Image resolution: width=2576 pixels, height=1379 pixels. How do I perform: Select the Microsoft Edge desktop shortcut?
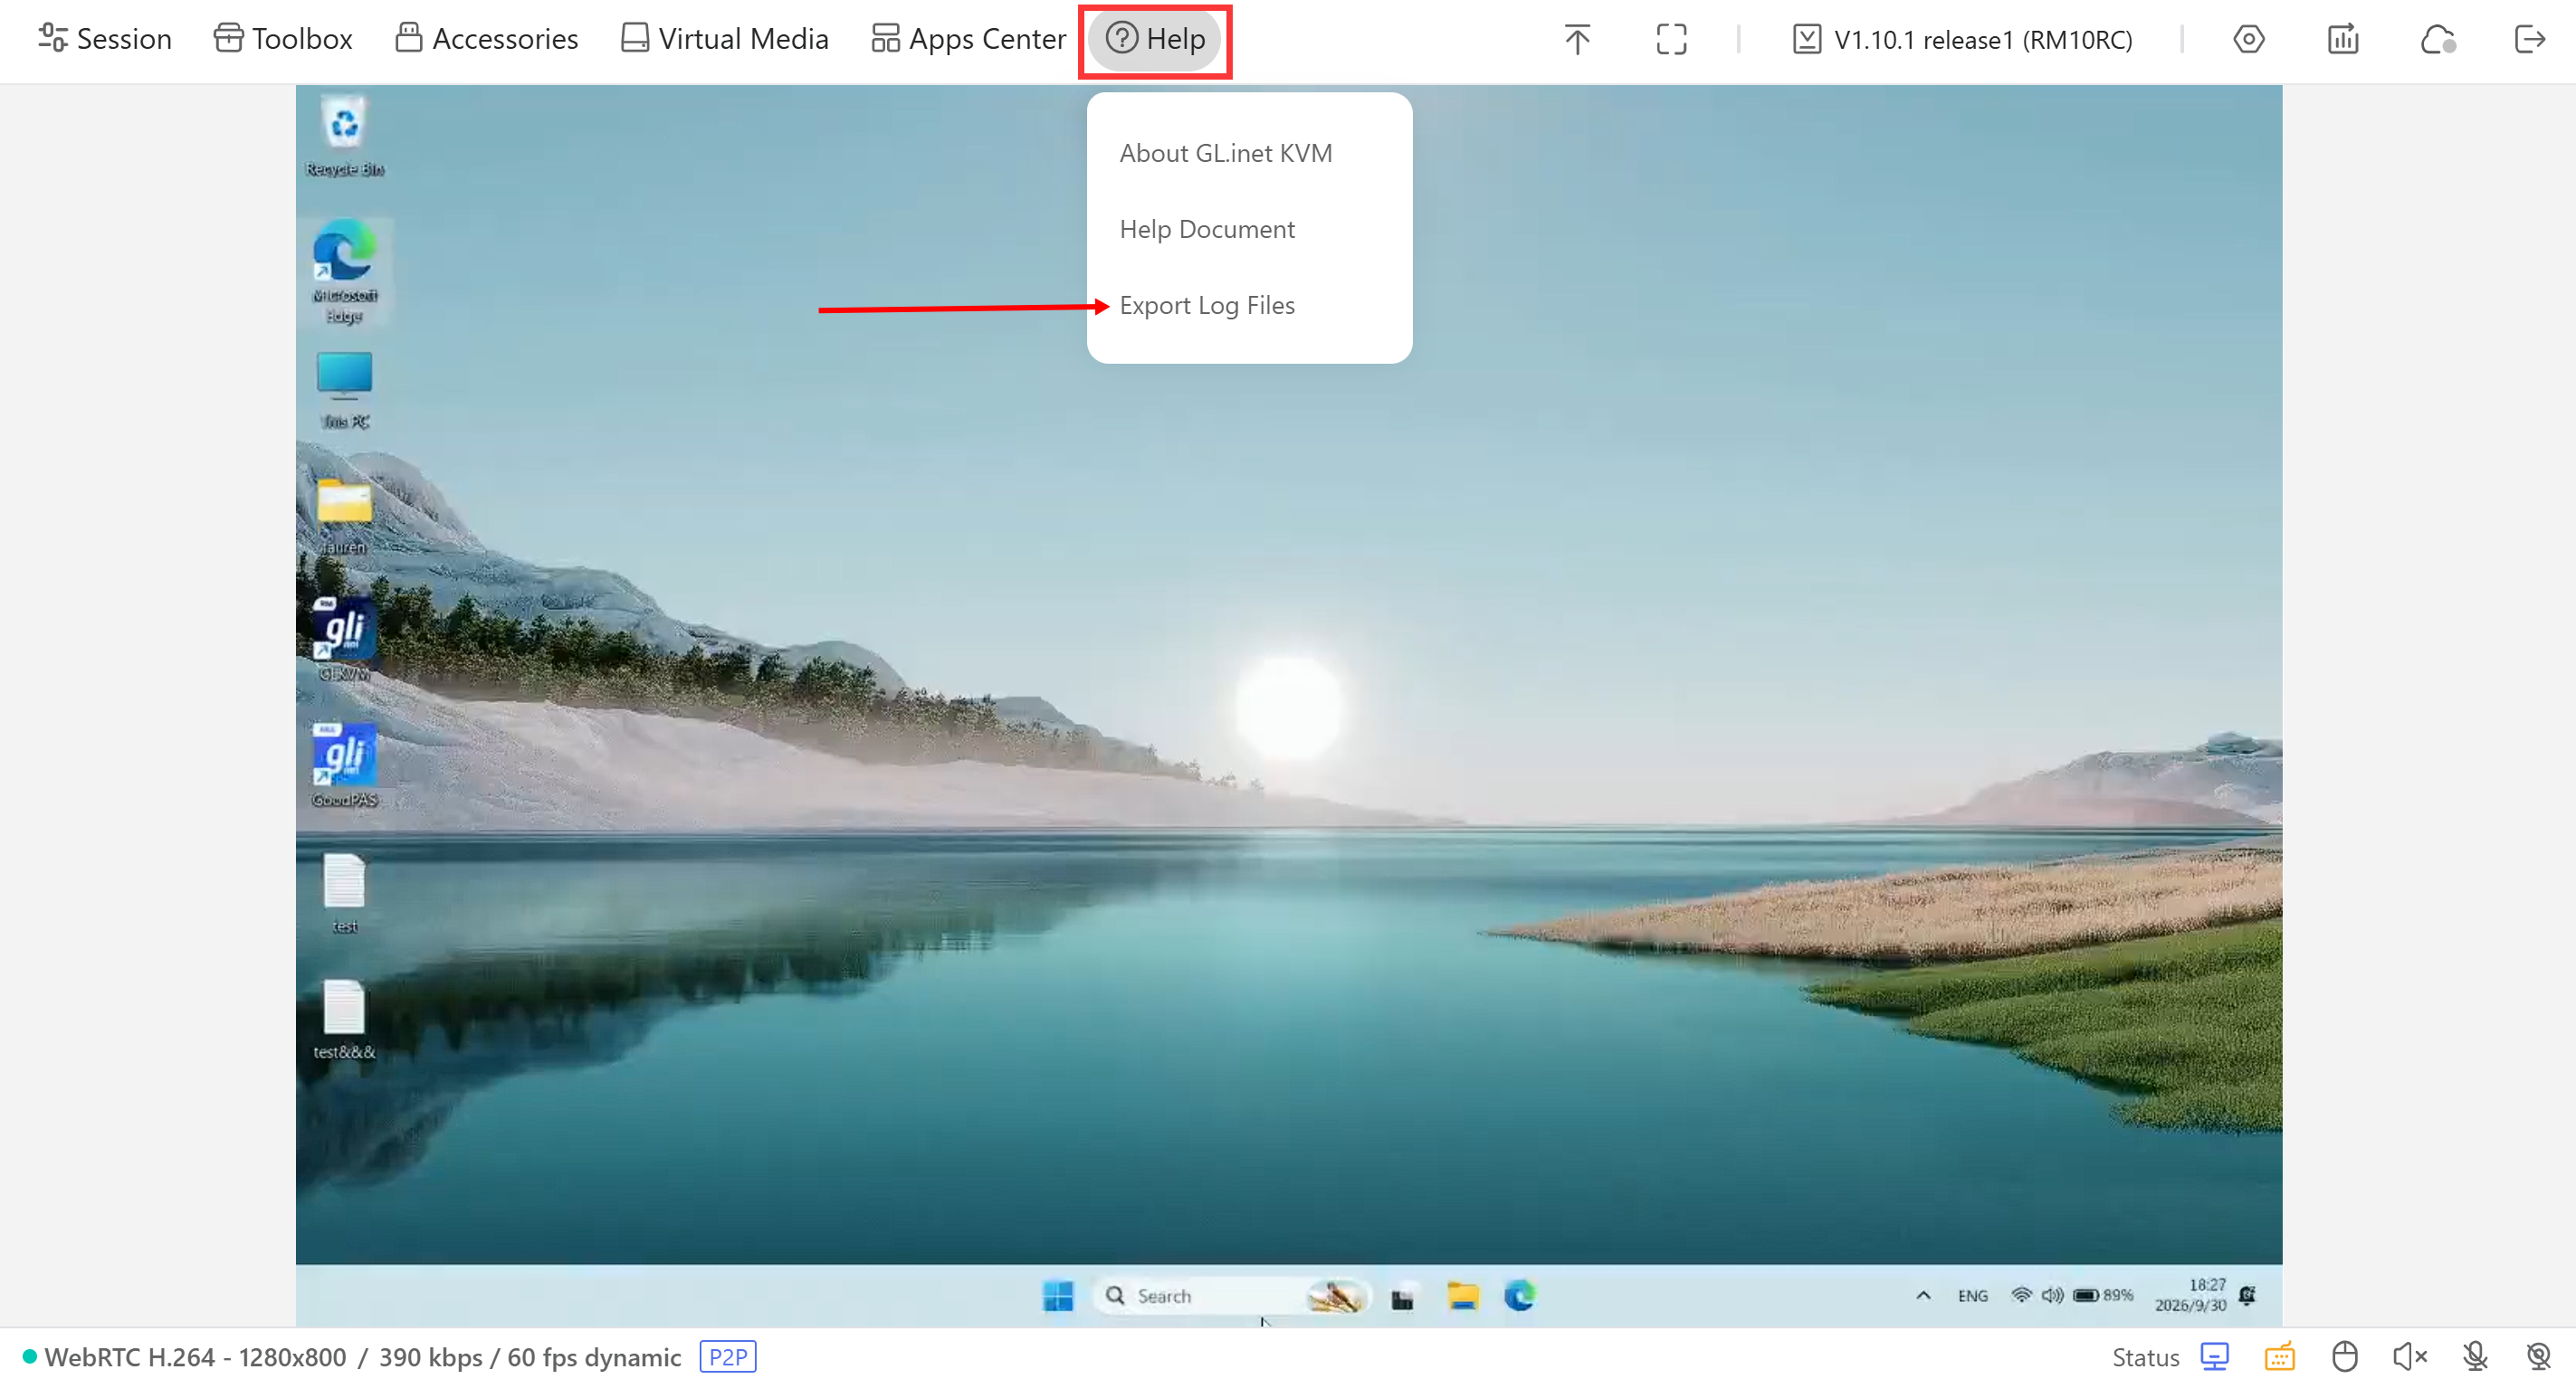coord(344,271)
